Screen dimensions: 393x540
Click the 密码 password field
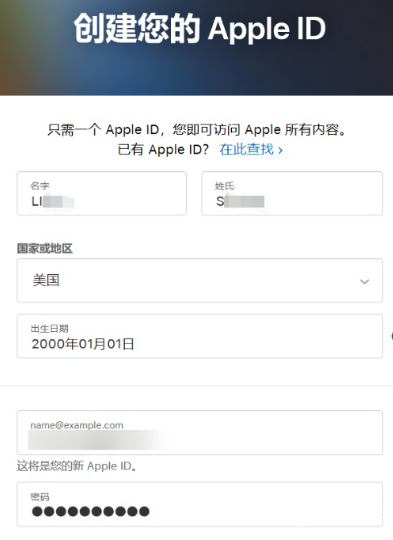click(x=200, y=504)
